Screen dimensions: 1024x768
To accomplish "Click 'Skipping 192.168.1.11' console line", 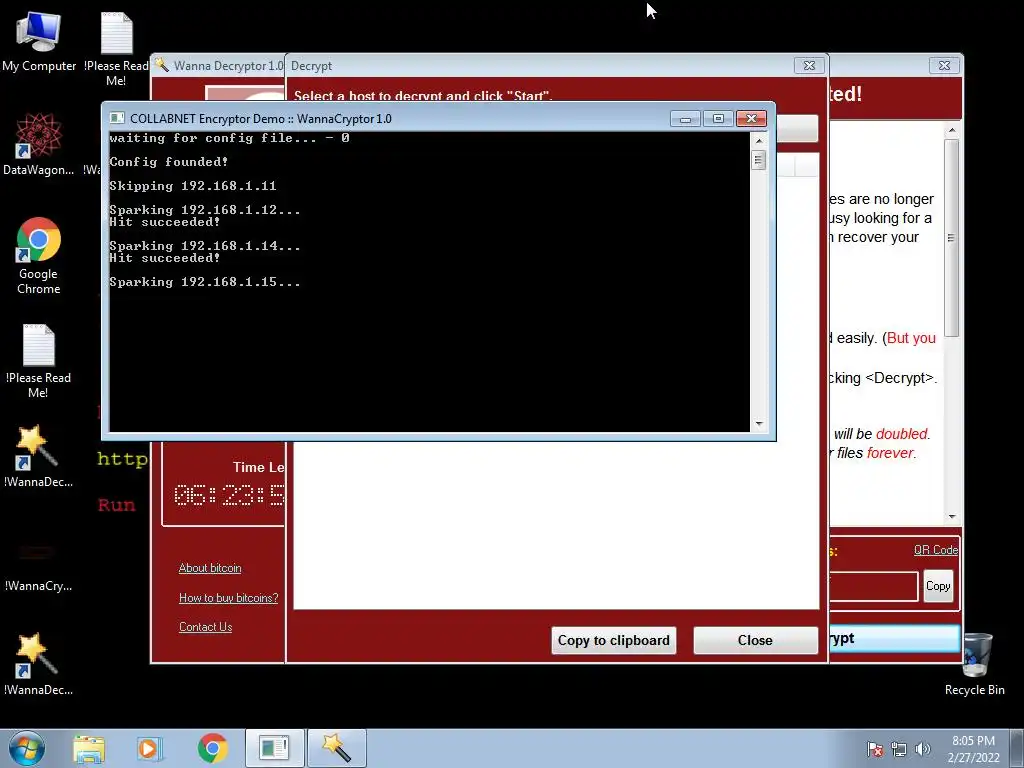I will tap(193, 185).
